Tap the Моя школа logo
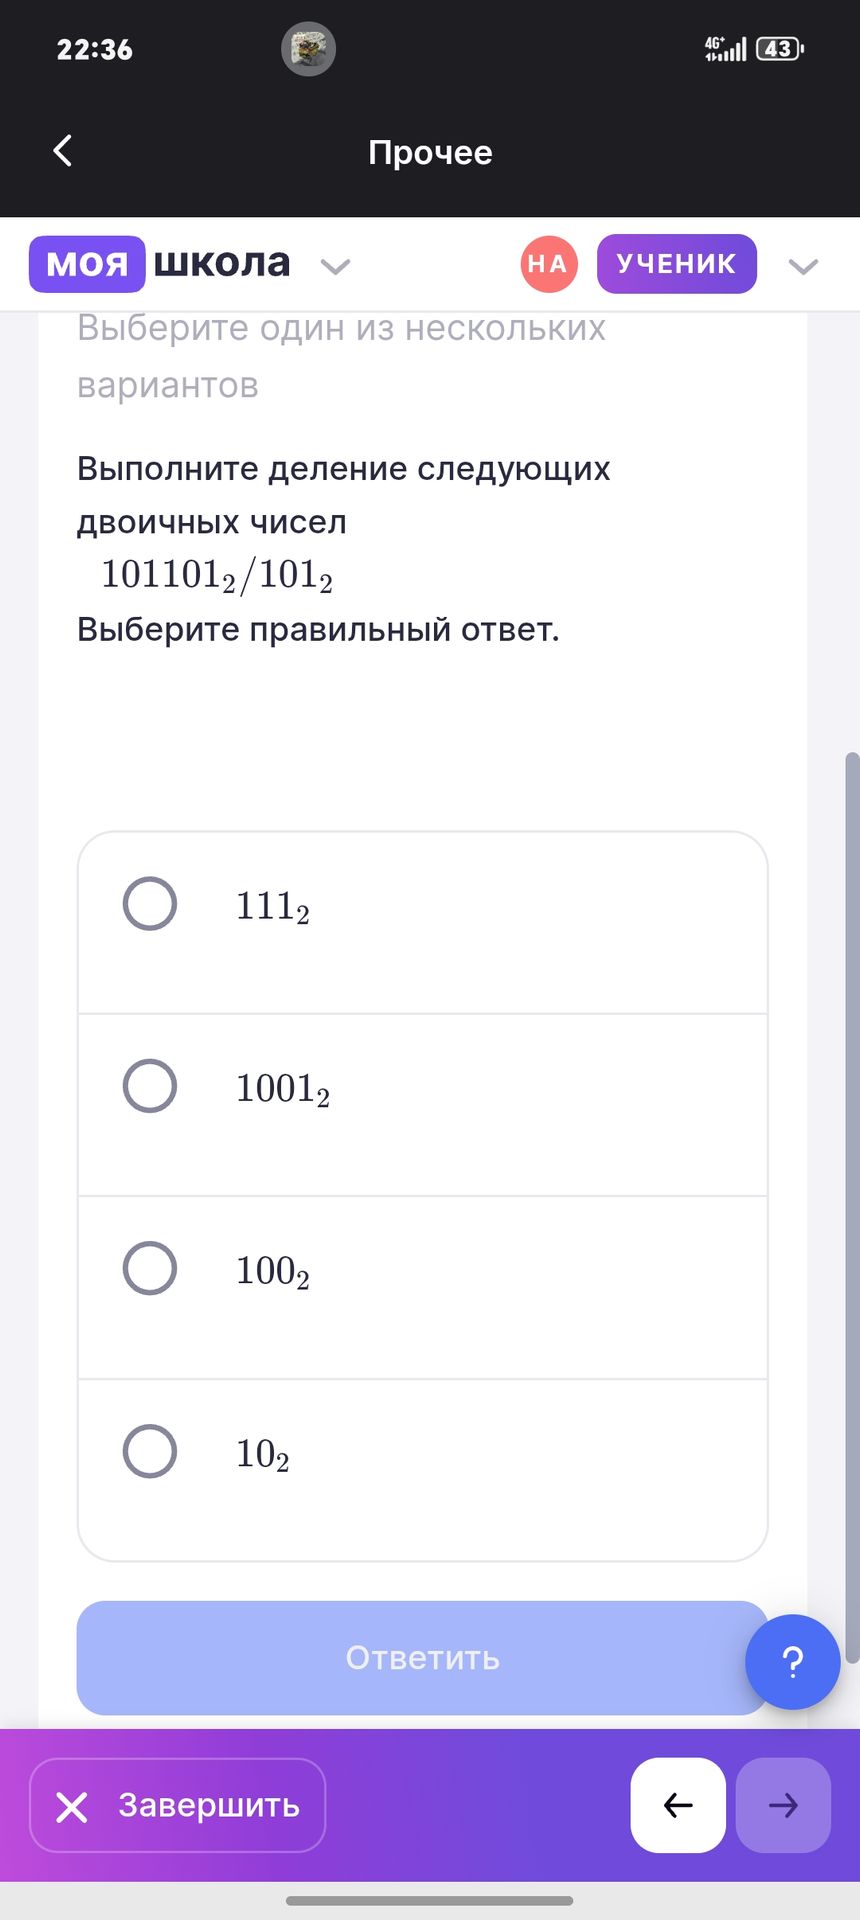 coord(160,264)
